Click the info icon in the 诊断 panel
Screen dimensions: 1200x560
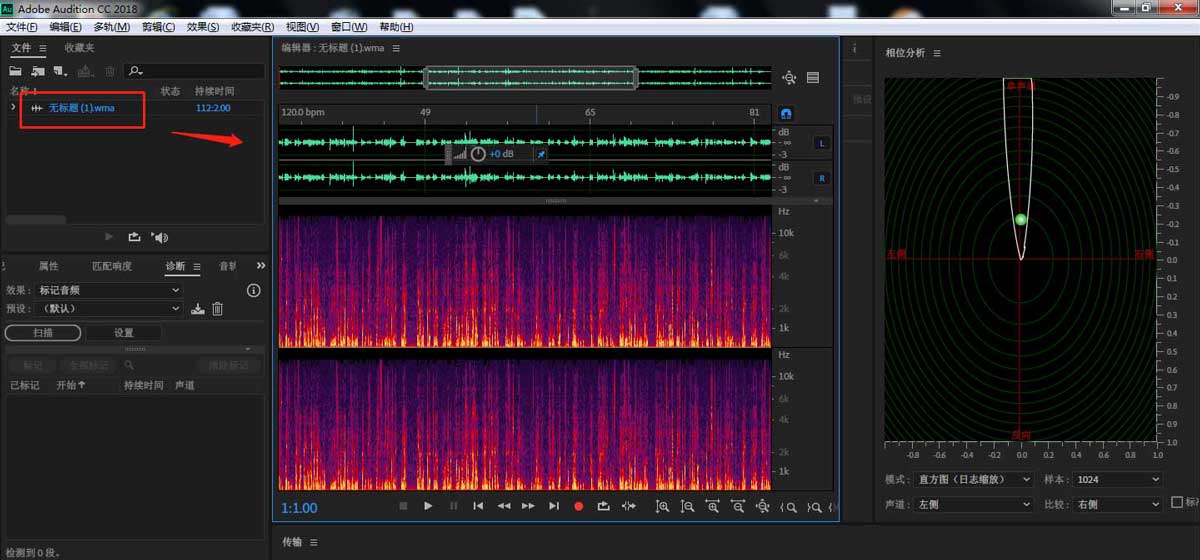253,290
